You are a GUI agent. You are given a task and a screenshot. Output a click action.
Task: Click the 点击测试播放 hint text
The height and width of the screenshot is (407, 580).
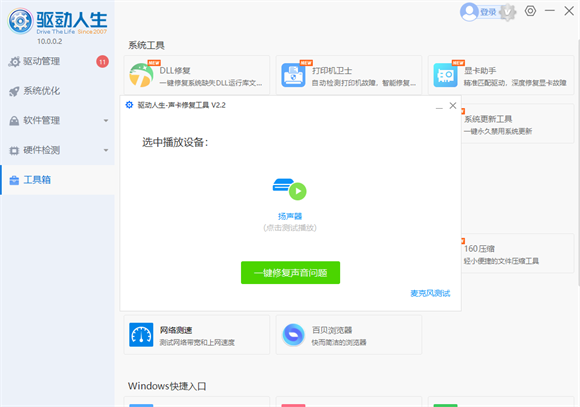[290, 228]
